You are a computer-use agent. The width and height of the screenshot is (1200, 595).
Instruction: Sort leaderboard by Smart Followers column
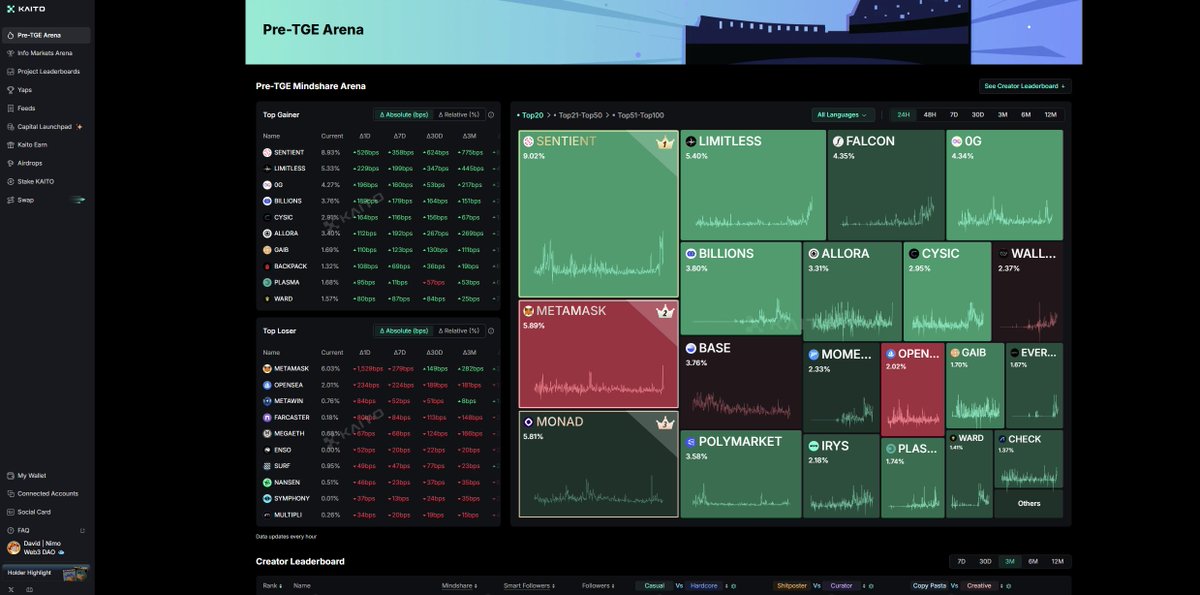pyautogui.click(x=529, y=586)
